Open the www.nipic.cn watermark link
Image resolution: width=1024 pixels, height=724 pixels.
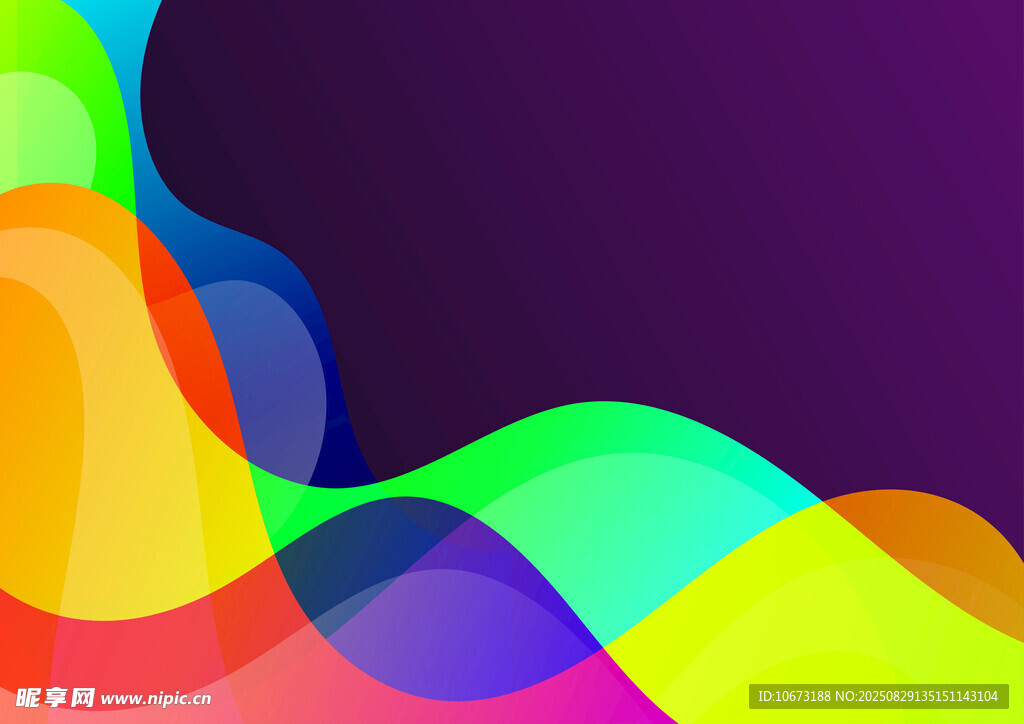click(156, 698)
